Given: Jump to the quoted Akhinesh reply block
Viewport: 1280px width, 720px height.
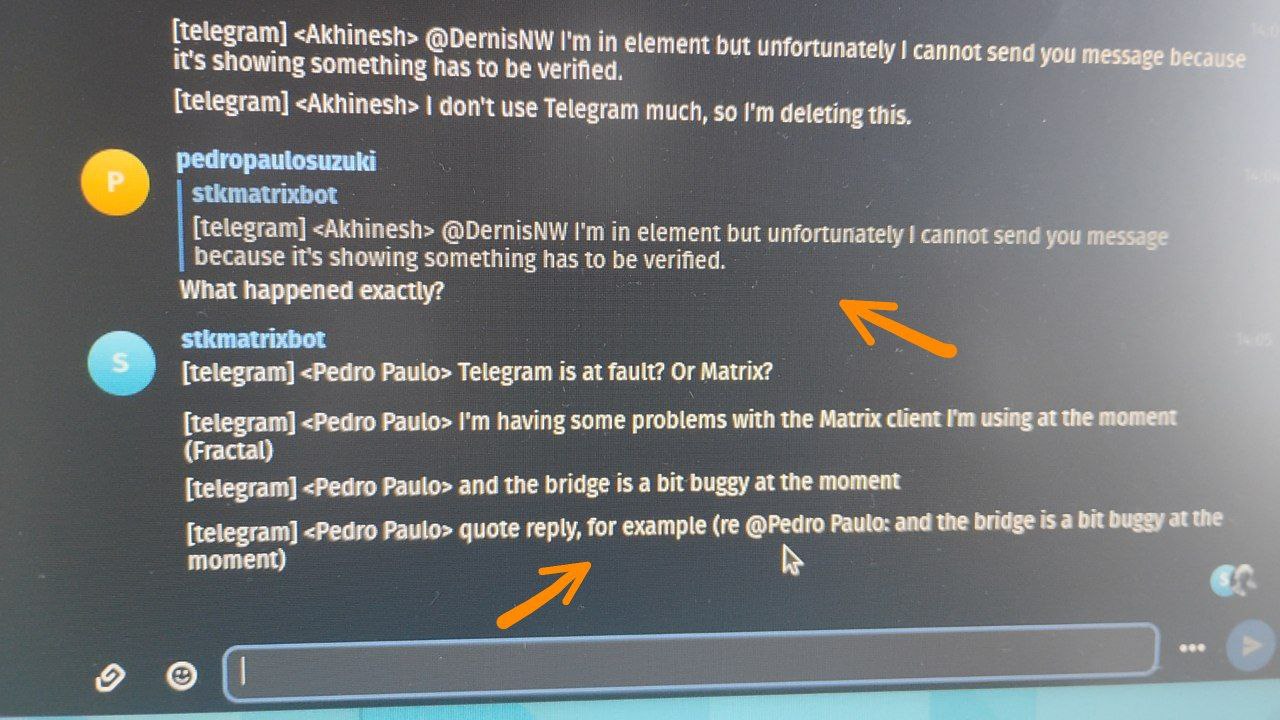Looking at the screenshot, I should [x=680, y=246].
